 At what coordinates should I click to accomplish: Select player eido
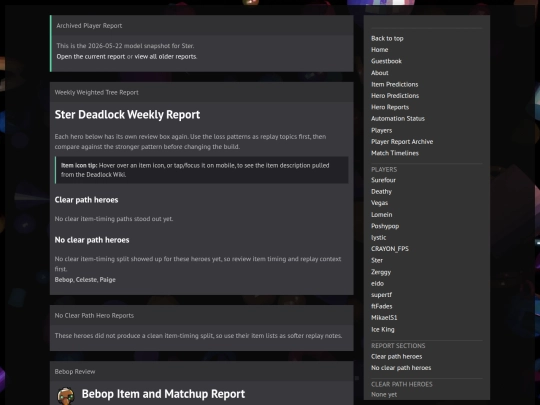pos(377,283)
